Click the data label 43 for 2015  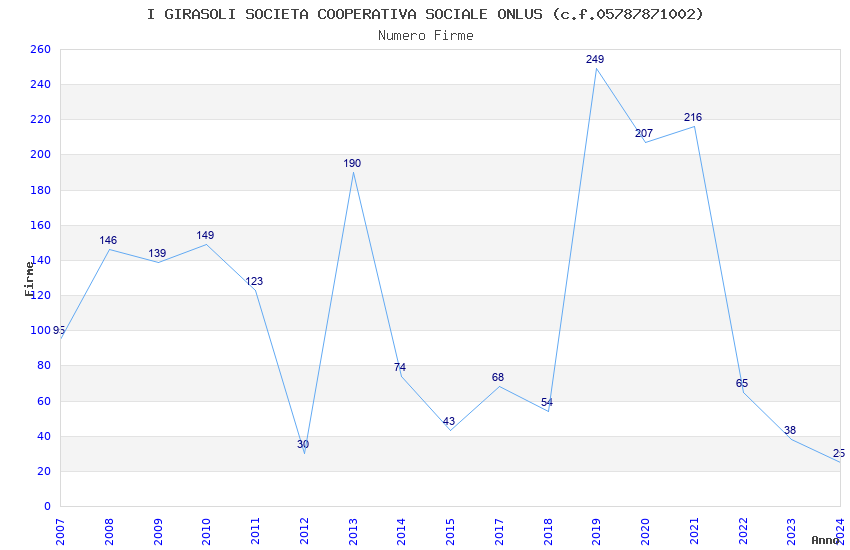448,422
